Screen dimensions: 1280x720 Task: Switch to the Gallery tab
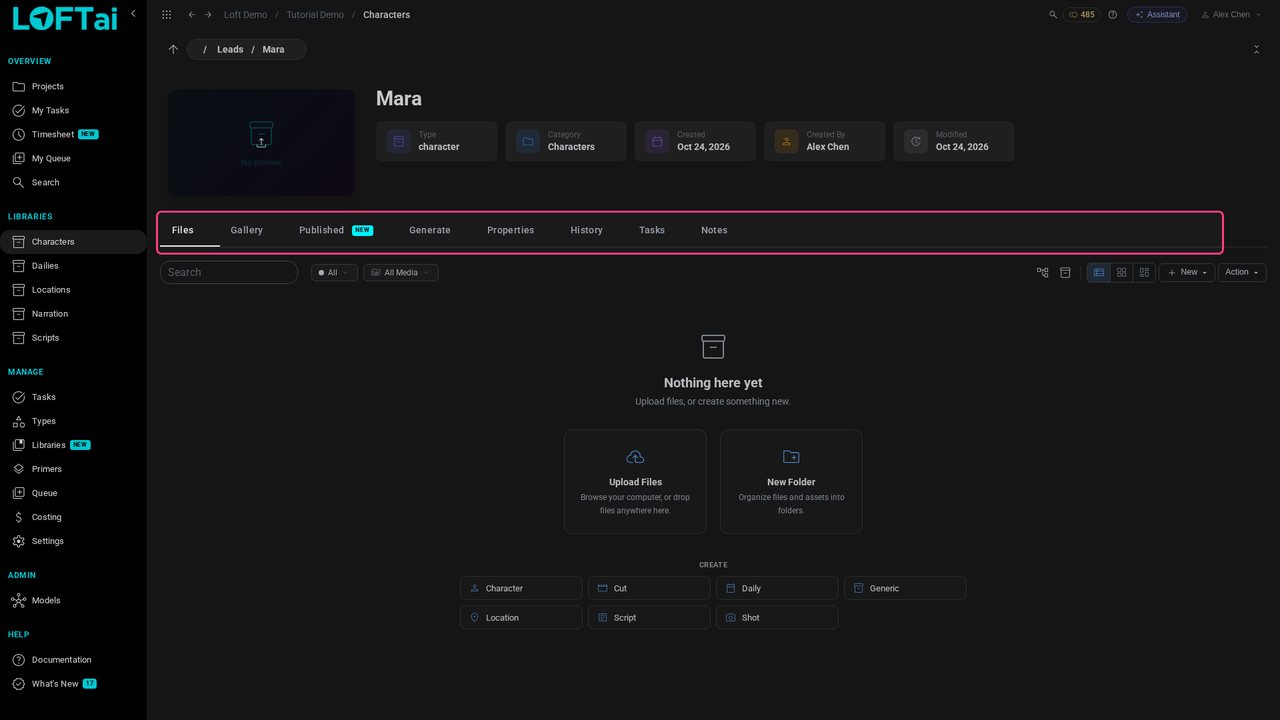[x=247, y=230]
